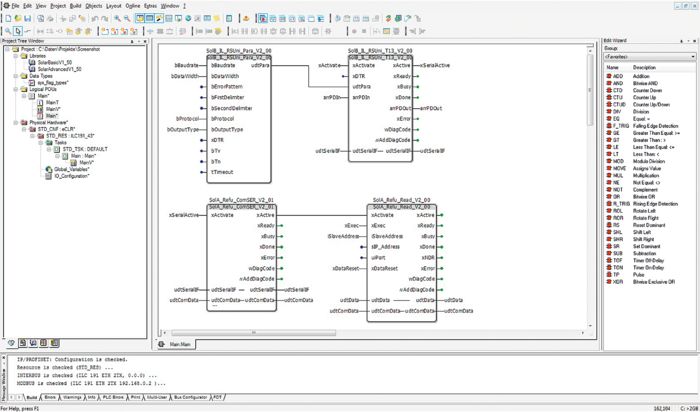Click the globe icon in the top toolbar

click(188, 18)
